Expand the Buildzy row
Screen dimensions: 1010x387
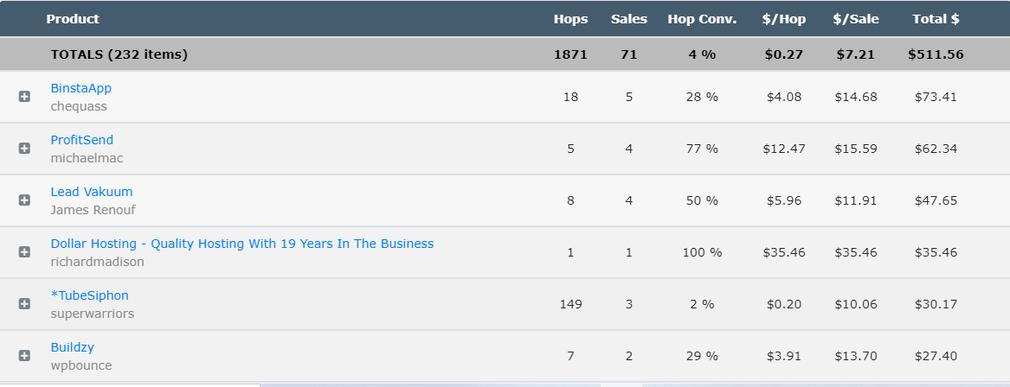[24, 355]
